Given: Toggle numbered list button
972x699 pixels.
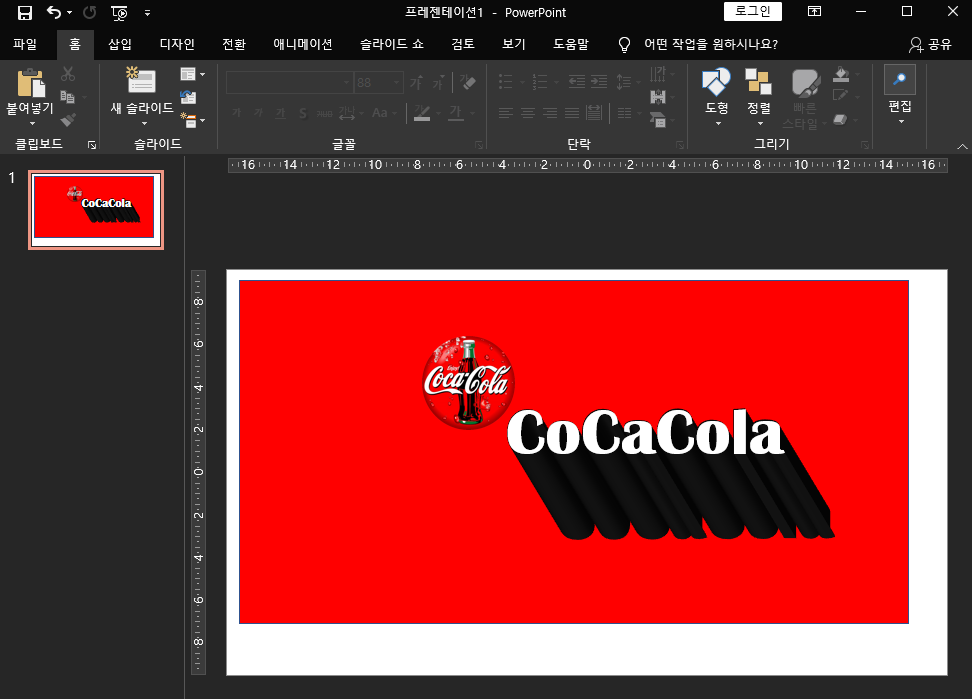Looking at the screenshot, I should (540, 82).
